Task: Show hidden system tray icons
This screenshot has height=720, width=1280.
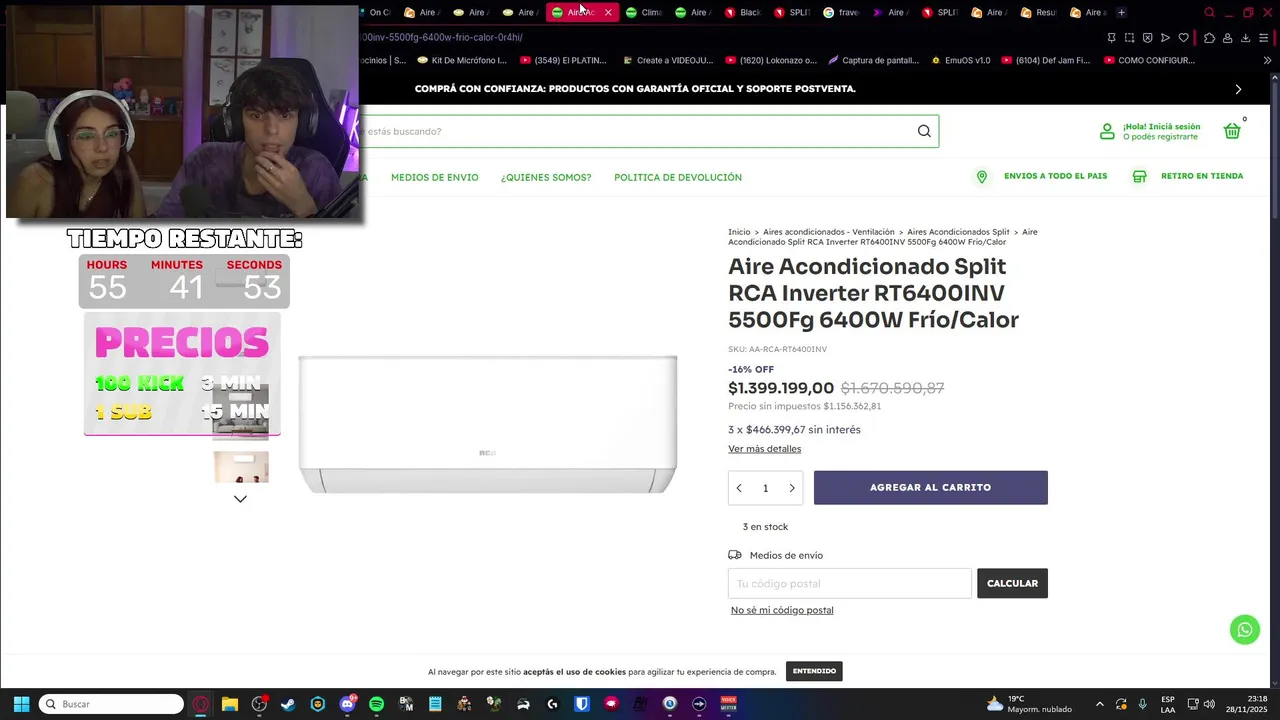Action: click(x=1100, y=704)
